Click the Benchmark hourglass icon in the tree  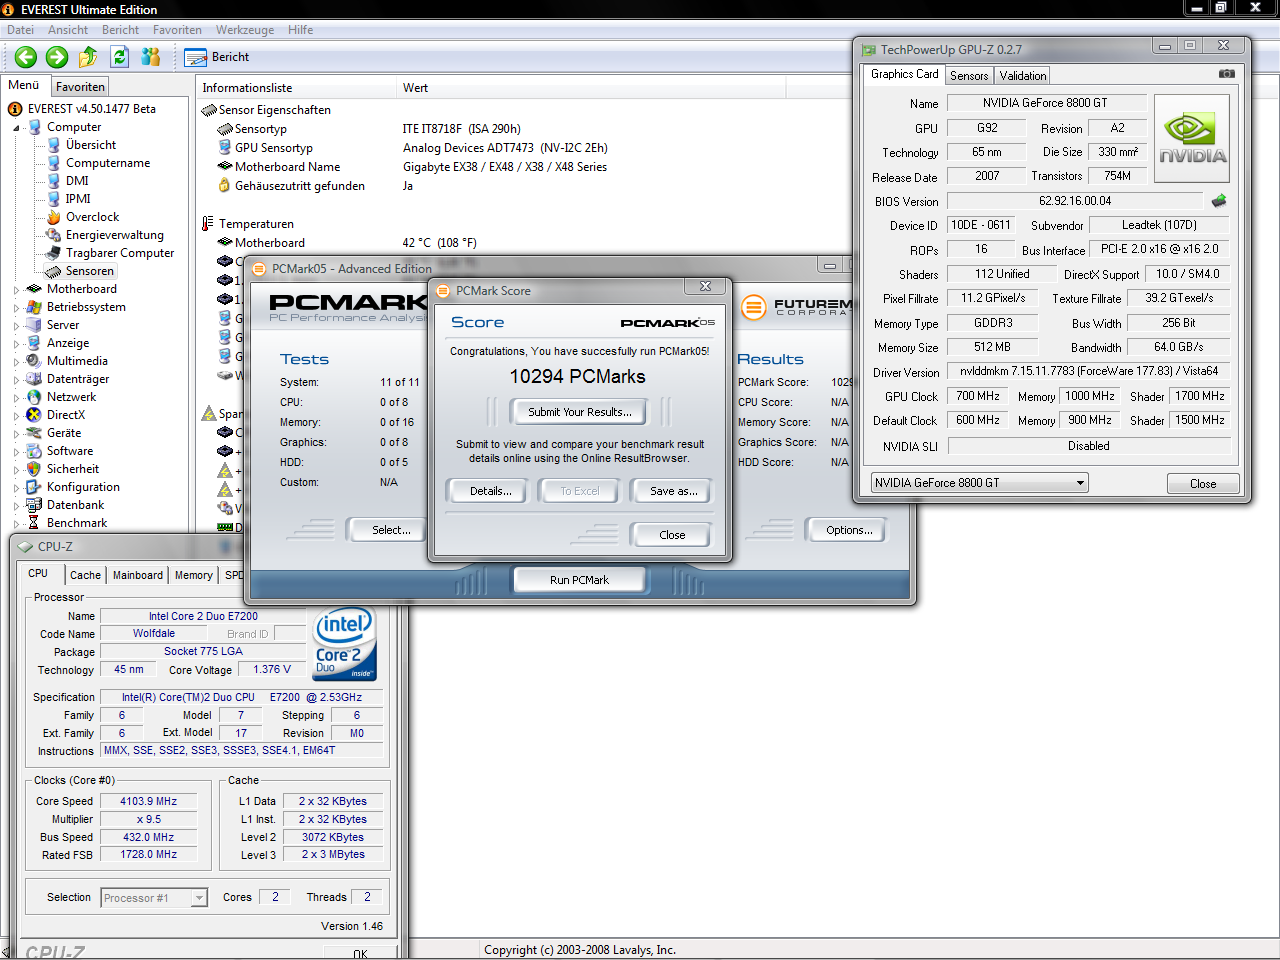(35, 523)
